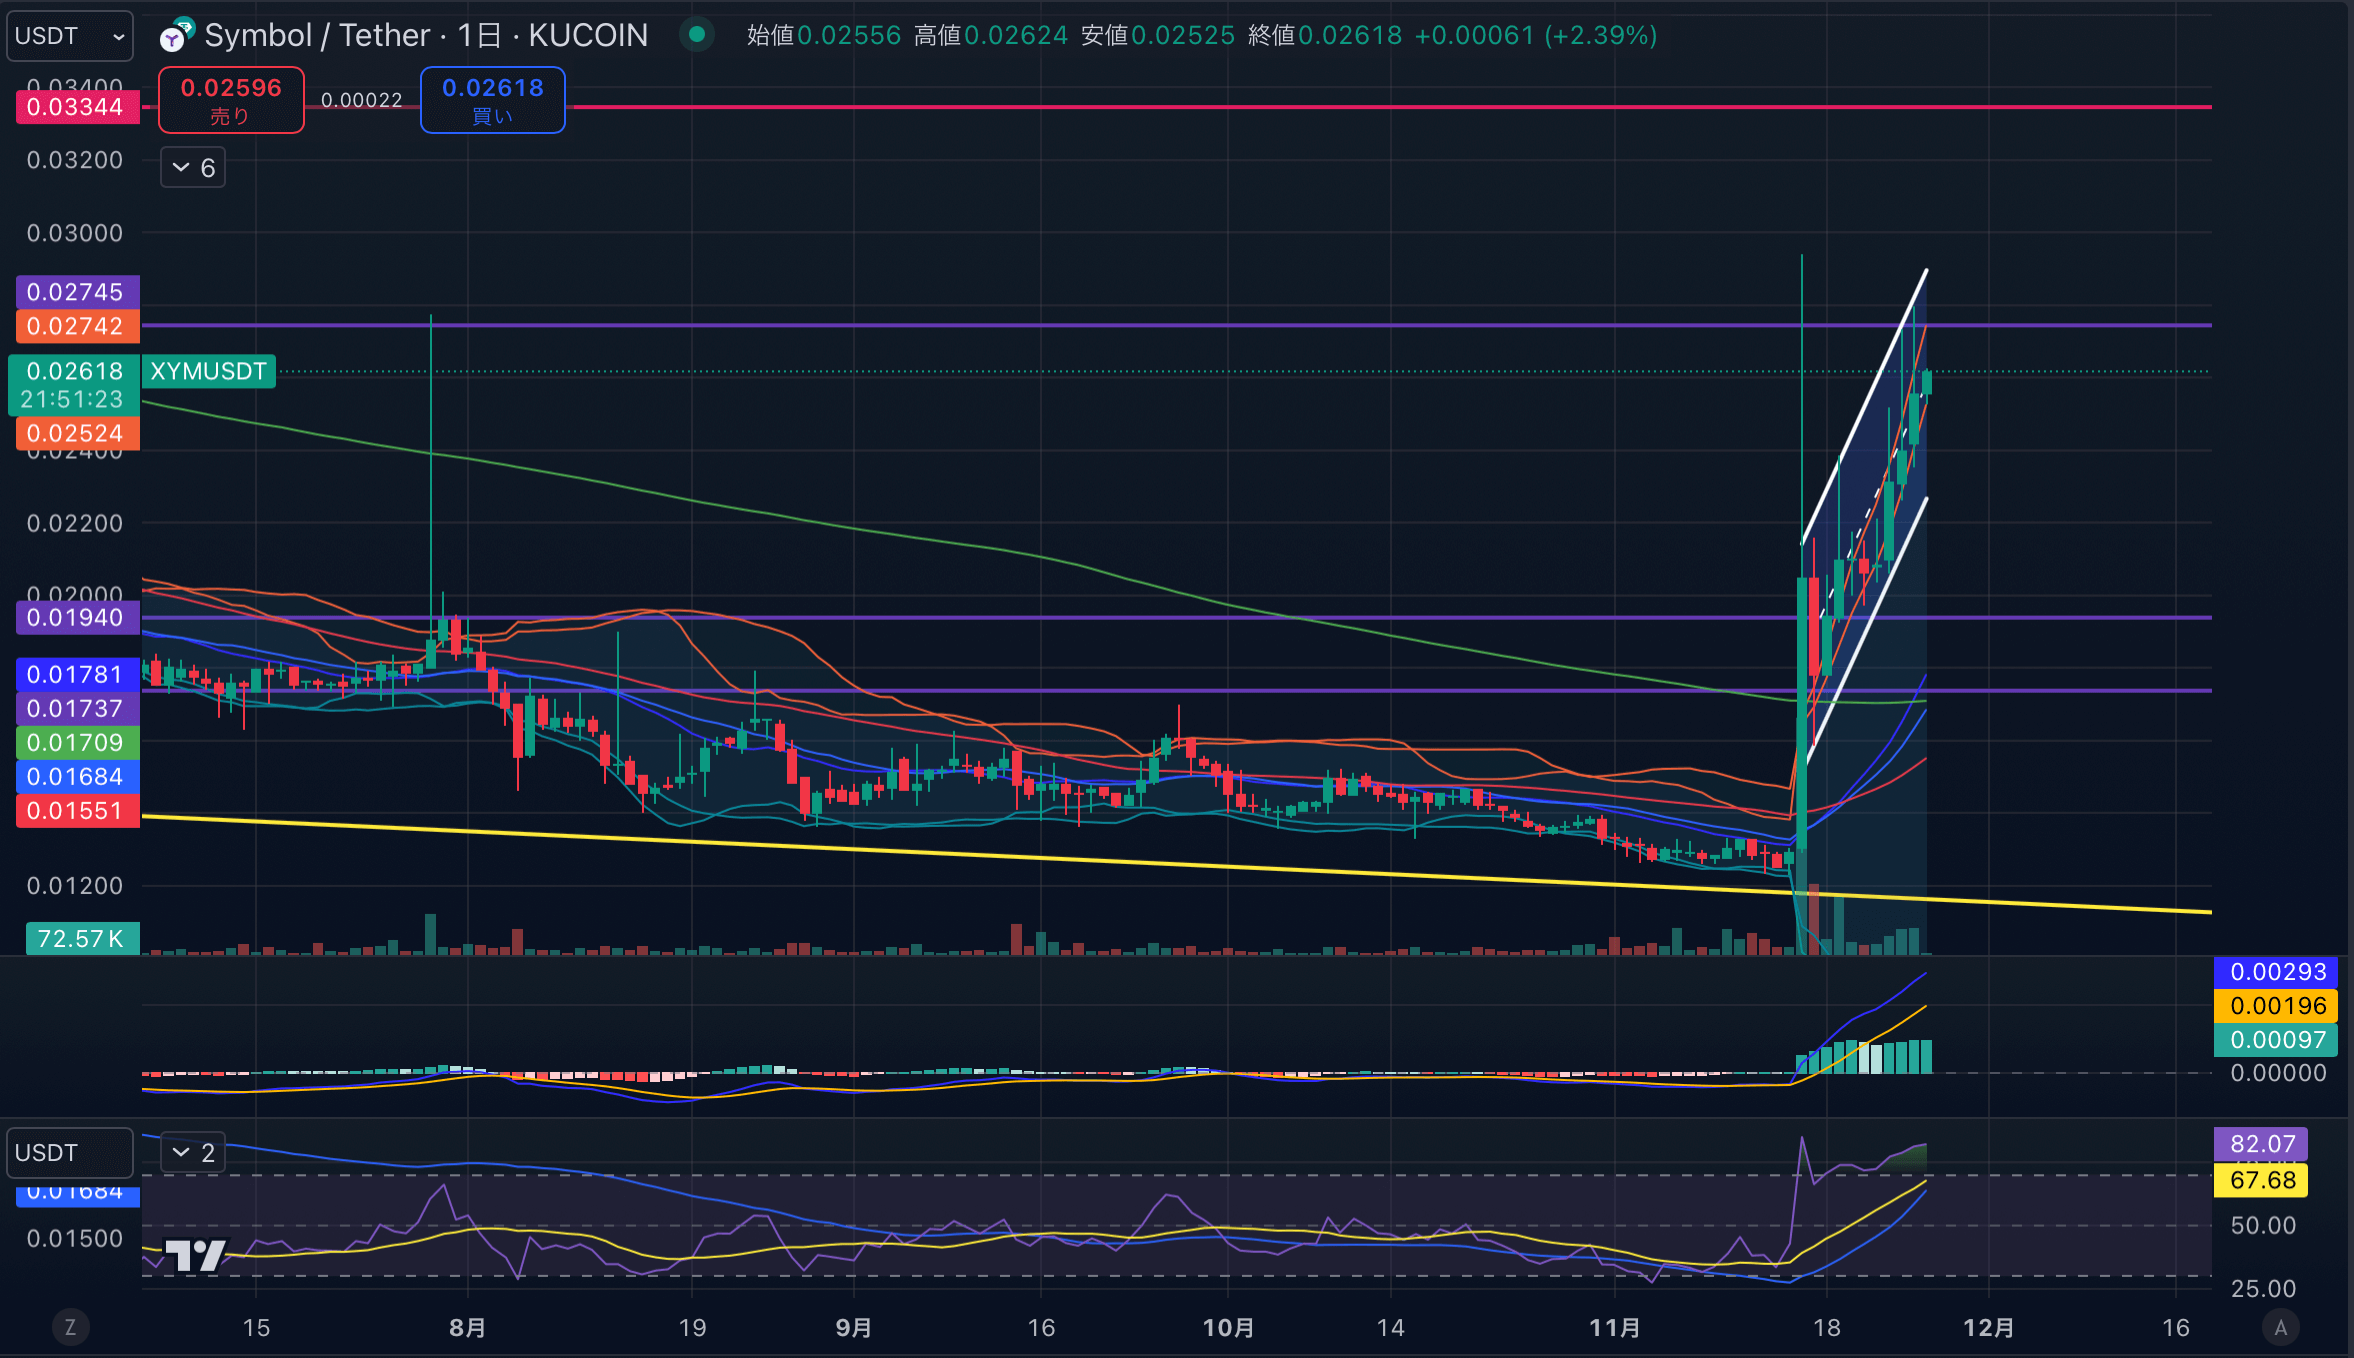
Task: Click the 82.07 RSI value label
Action: pos(2261,1144)
